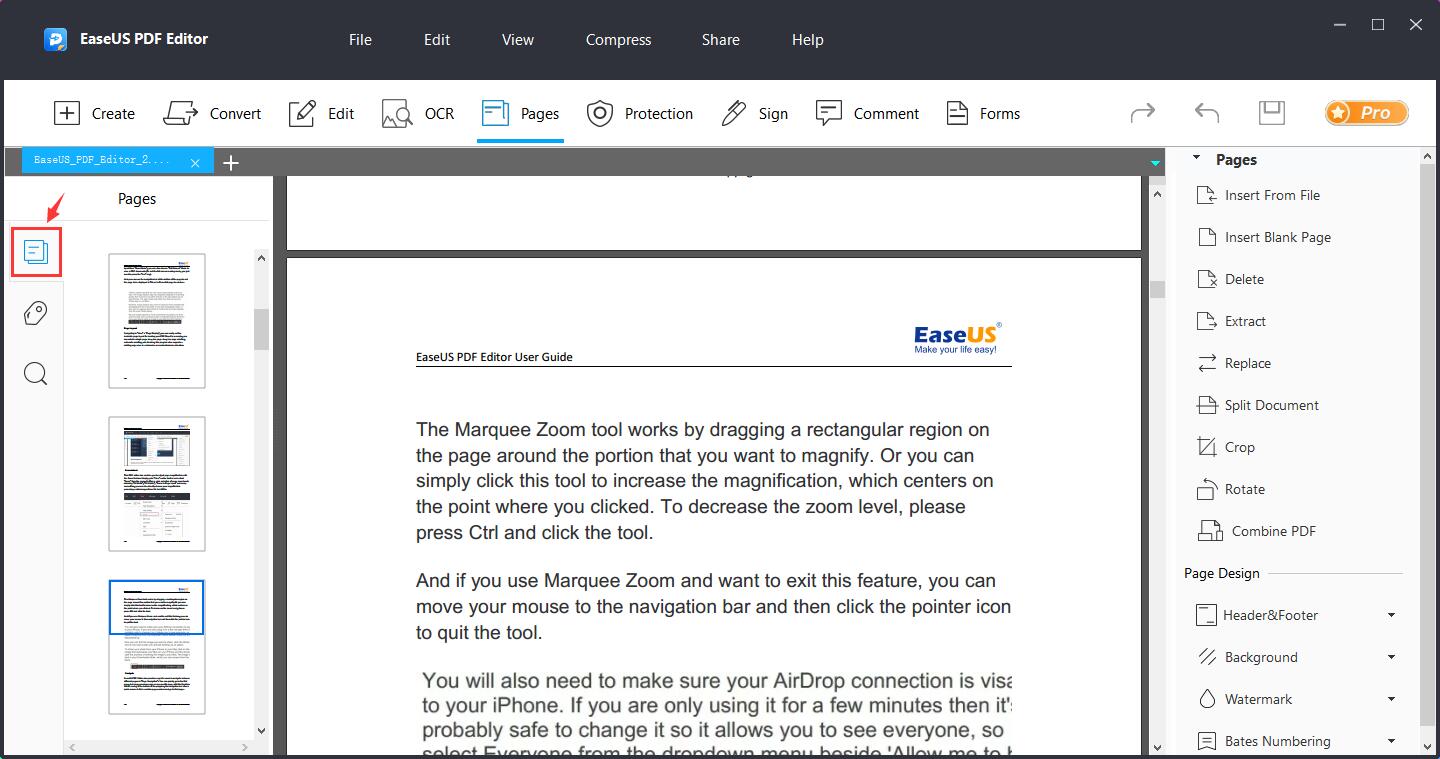
Task: Open the File menu
Action: (360, 40)
